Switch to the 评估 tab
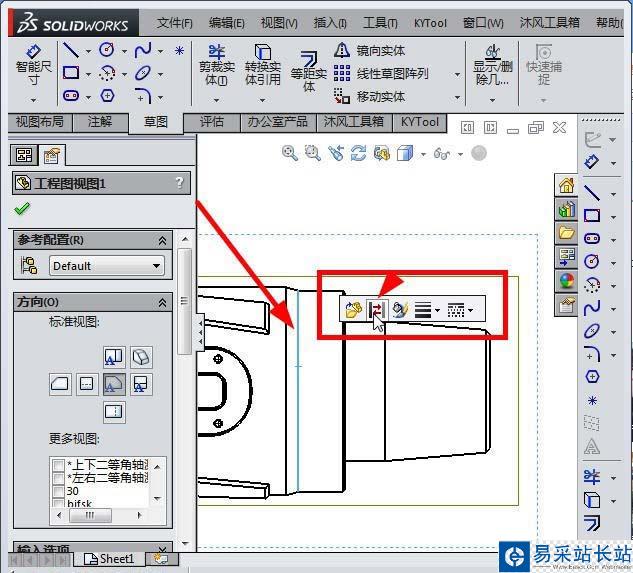 pyautogui.click(x=212, y=122)
